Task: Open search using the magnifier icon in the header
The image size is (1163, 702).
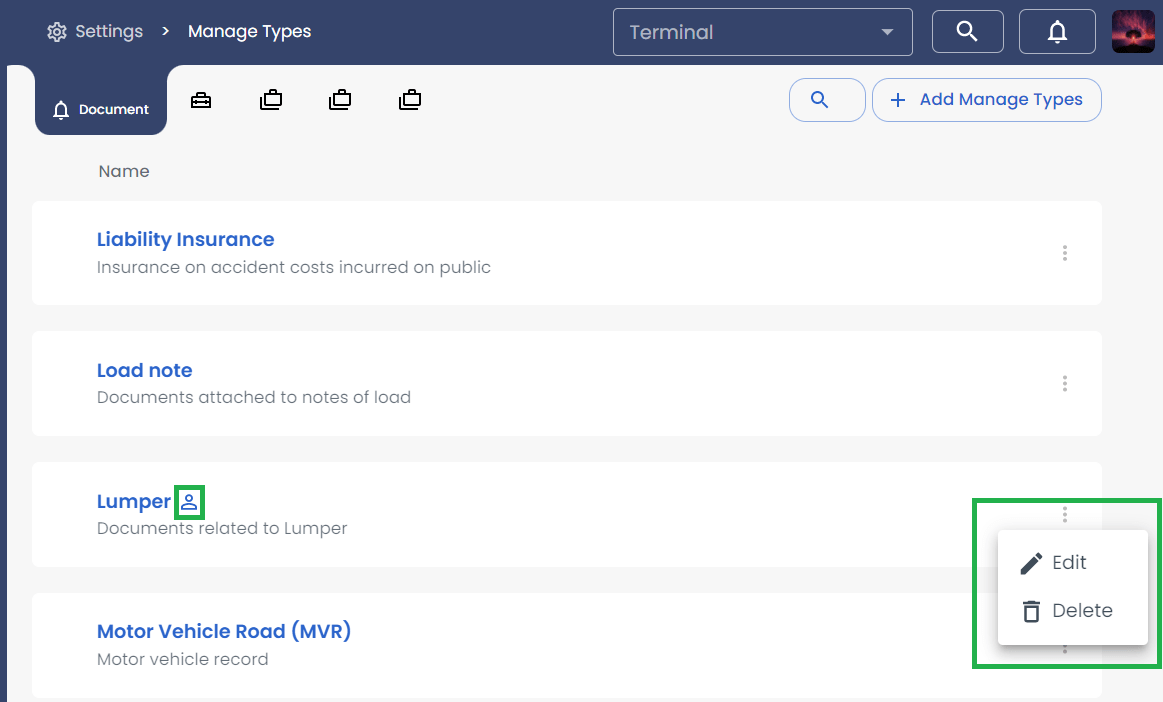Action: tap(967, 31)
